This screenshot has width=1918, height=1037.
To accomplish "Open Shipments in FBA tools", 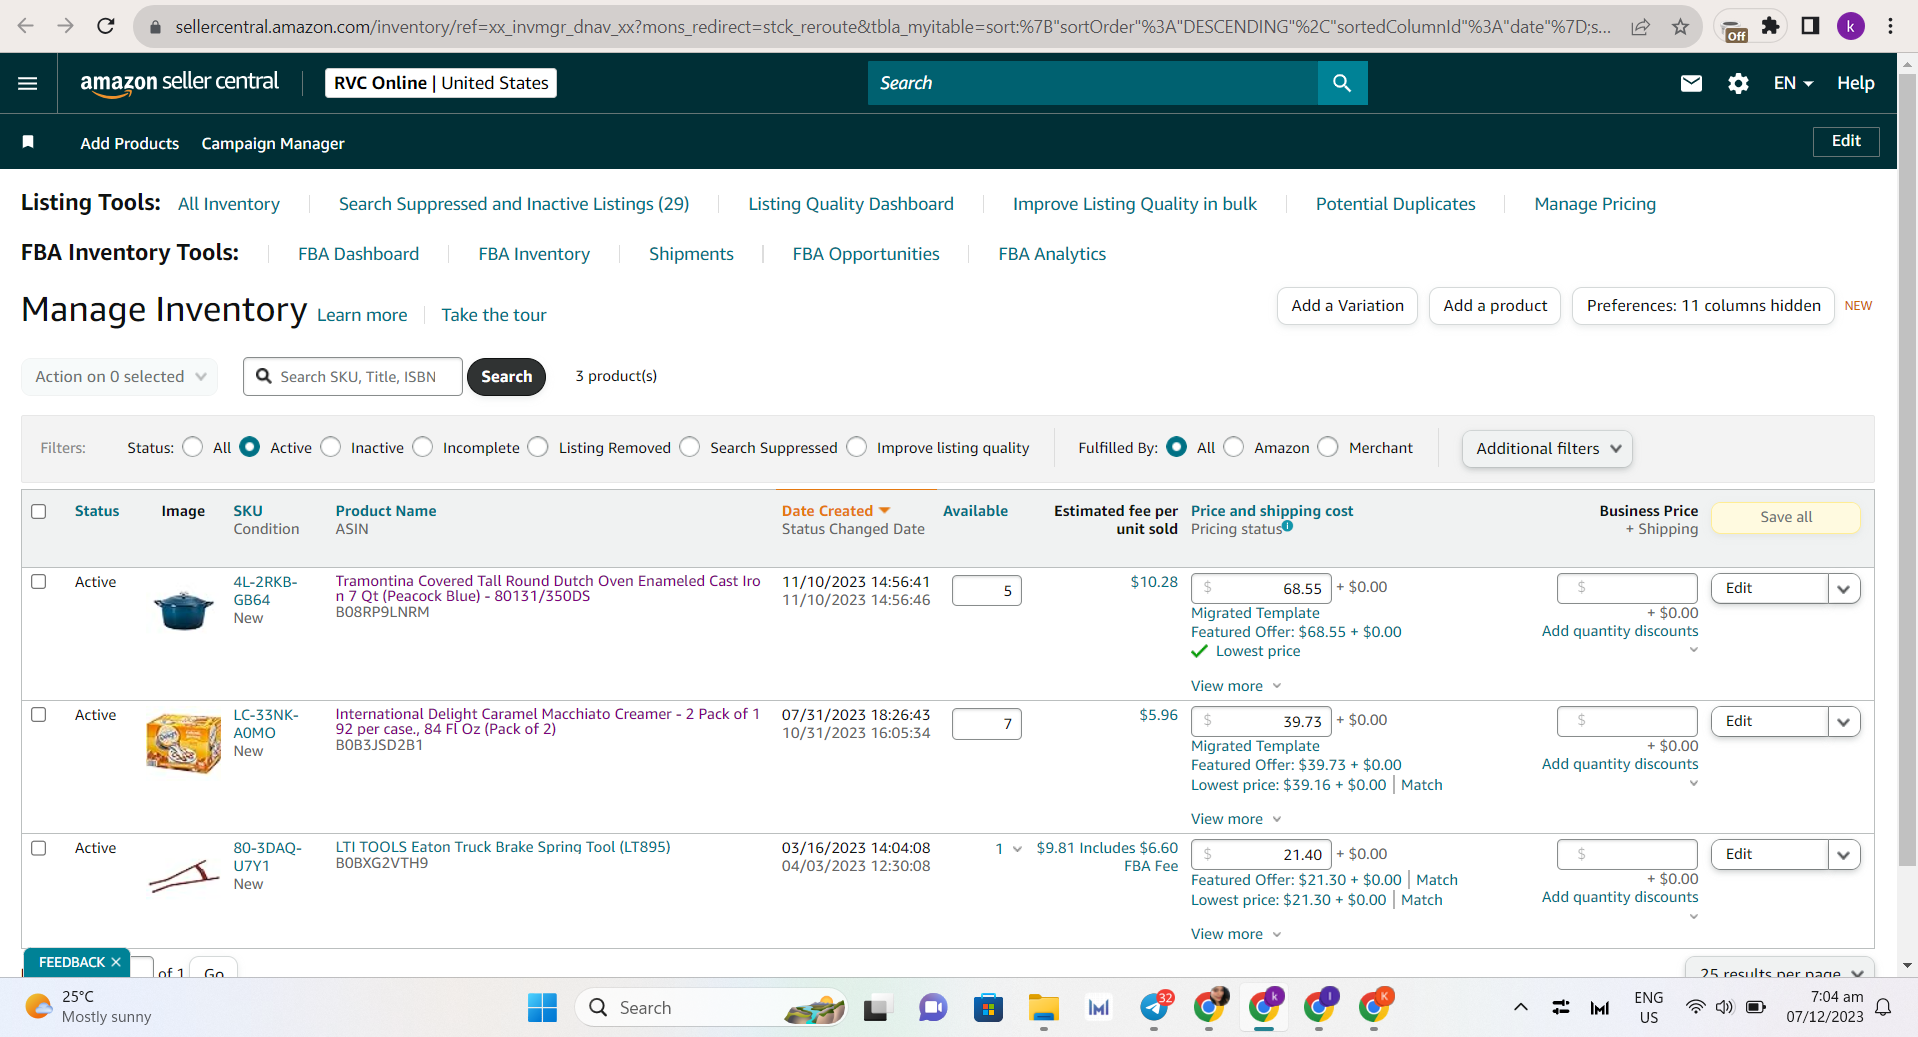I will click(691, 254).
